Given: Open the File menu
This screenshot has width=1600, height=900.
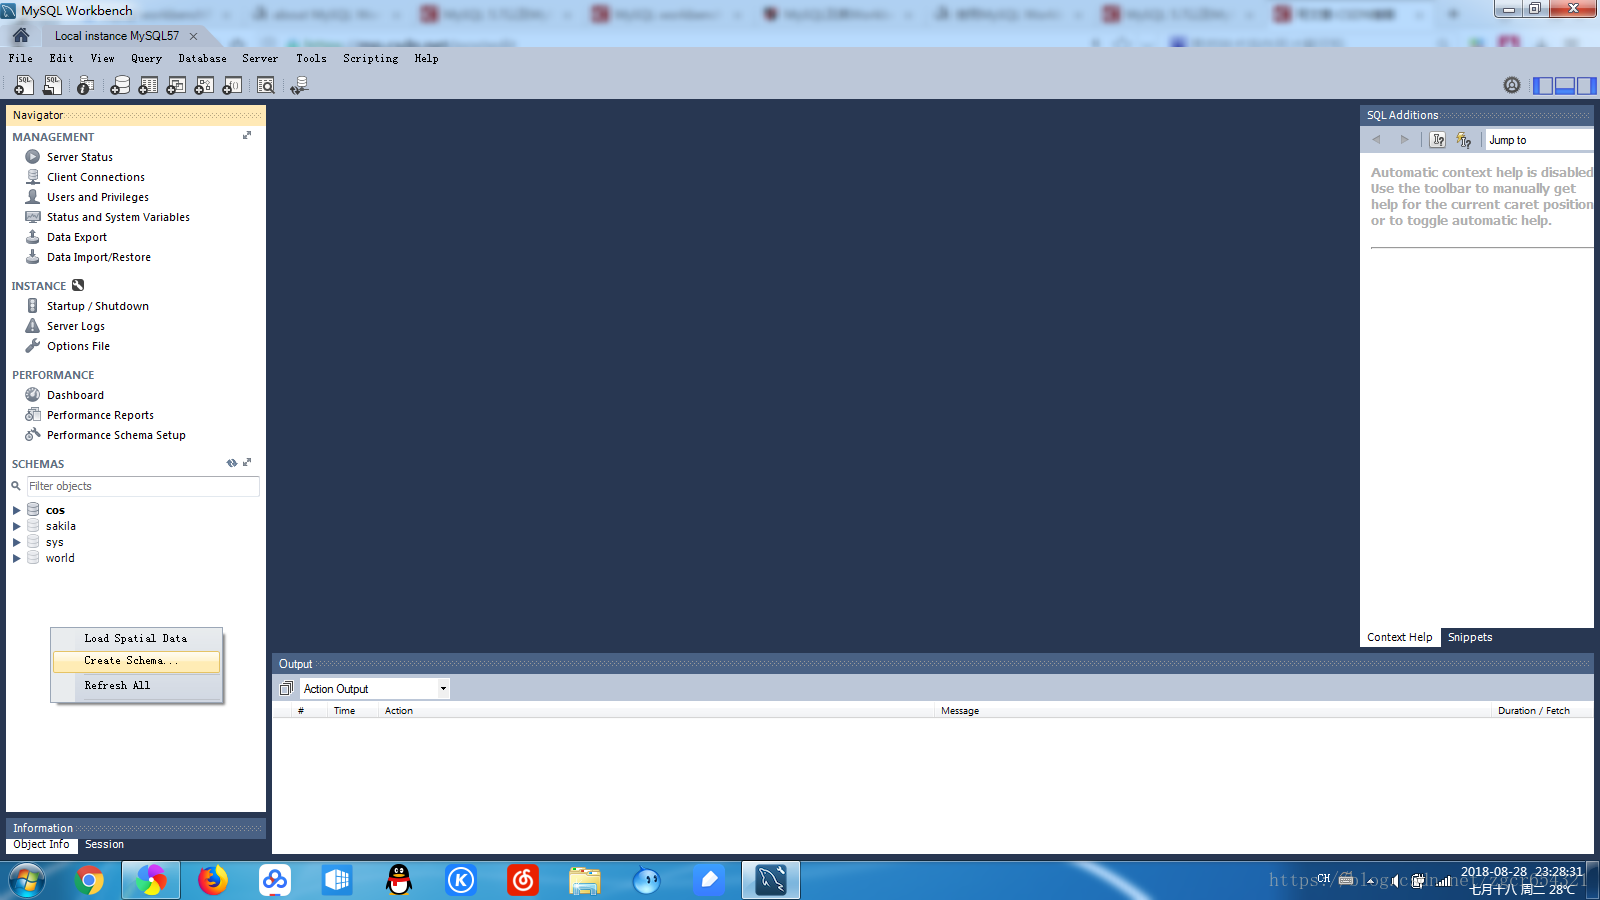Looking at the screenshot, I should coord(21,58).
